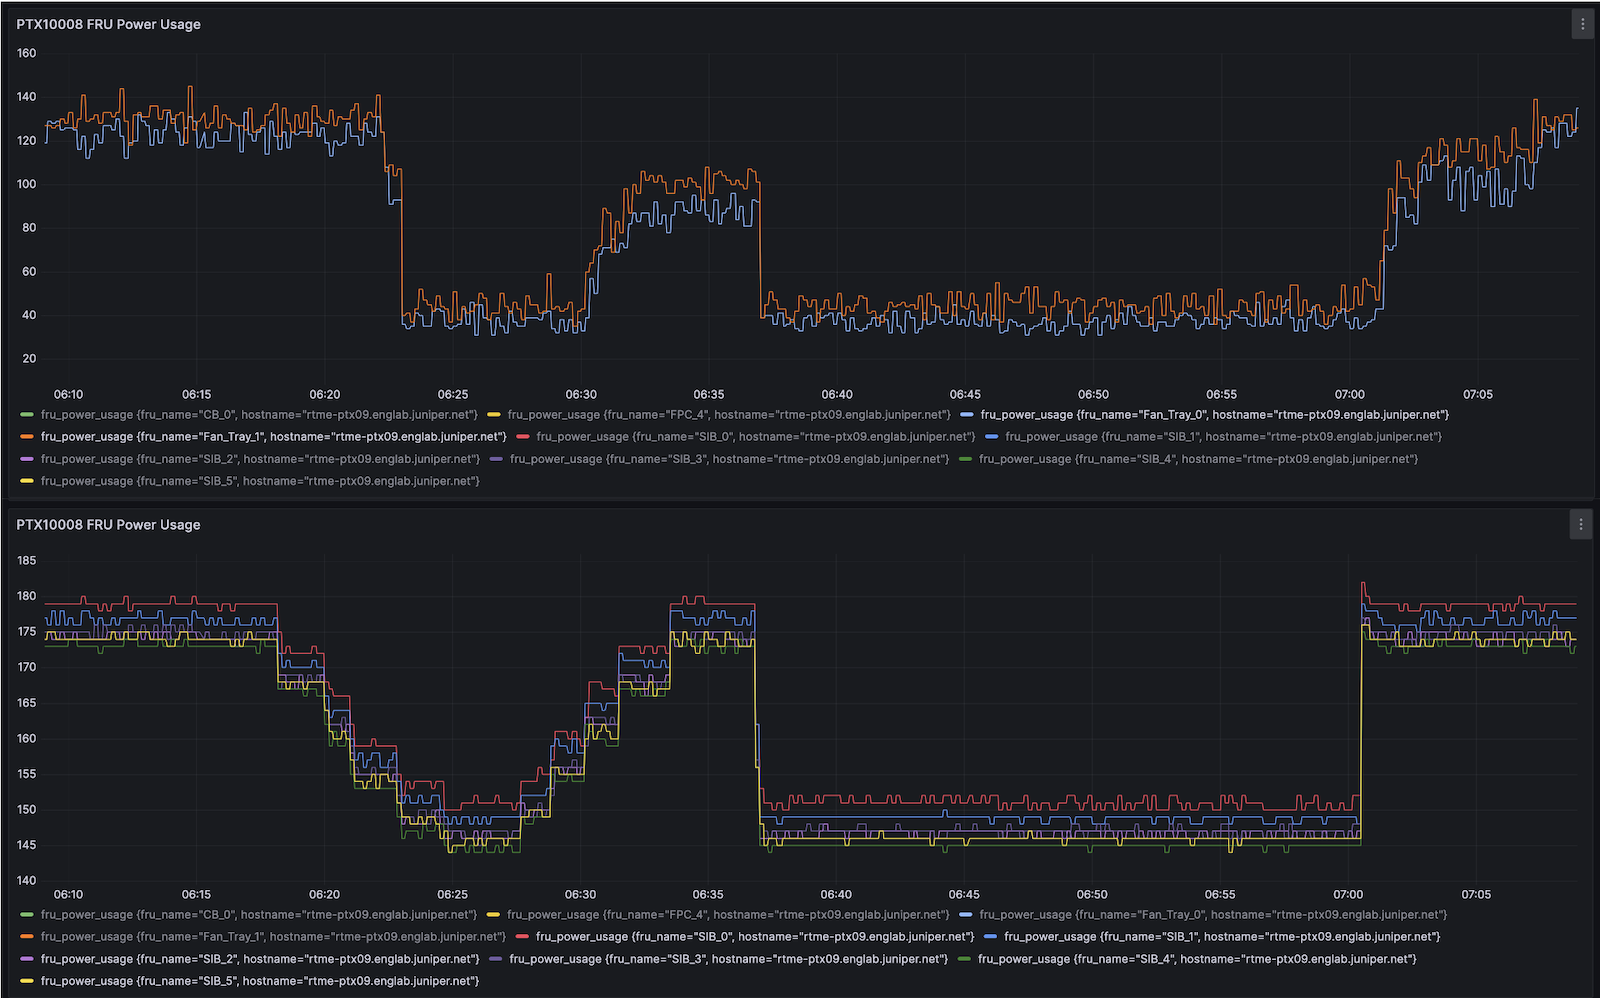The image size is (1600, 998).
Task: Toggle SIB_3 series in upper panel legend
Action: pyautogui.click(x=729, y=458)
